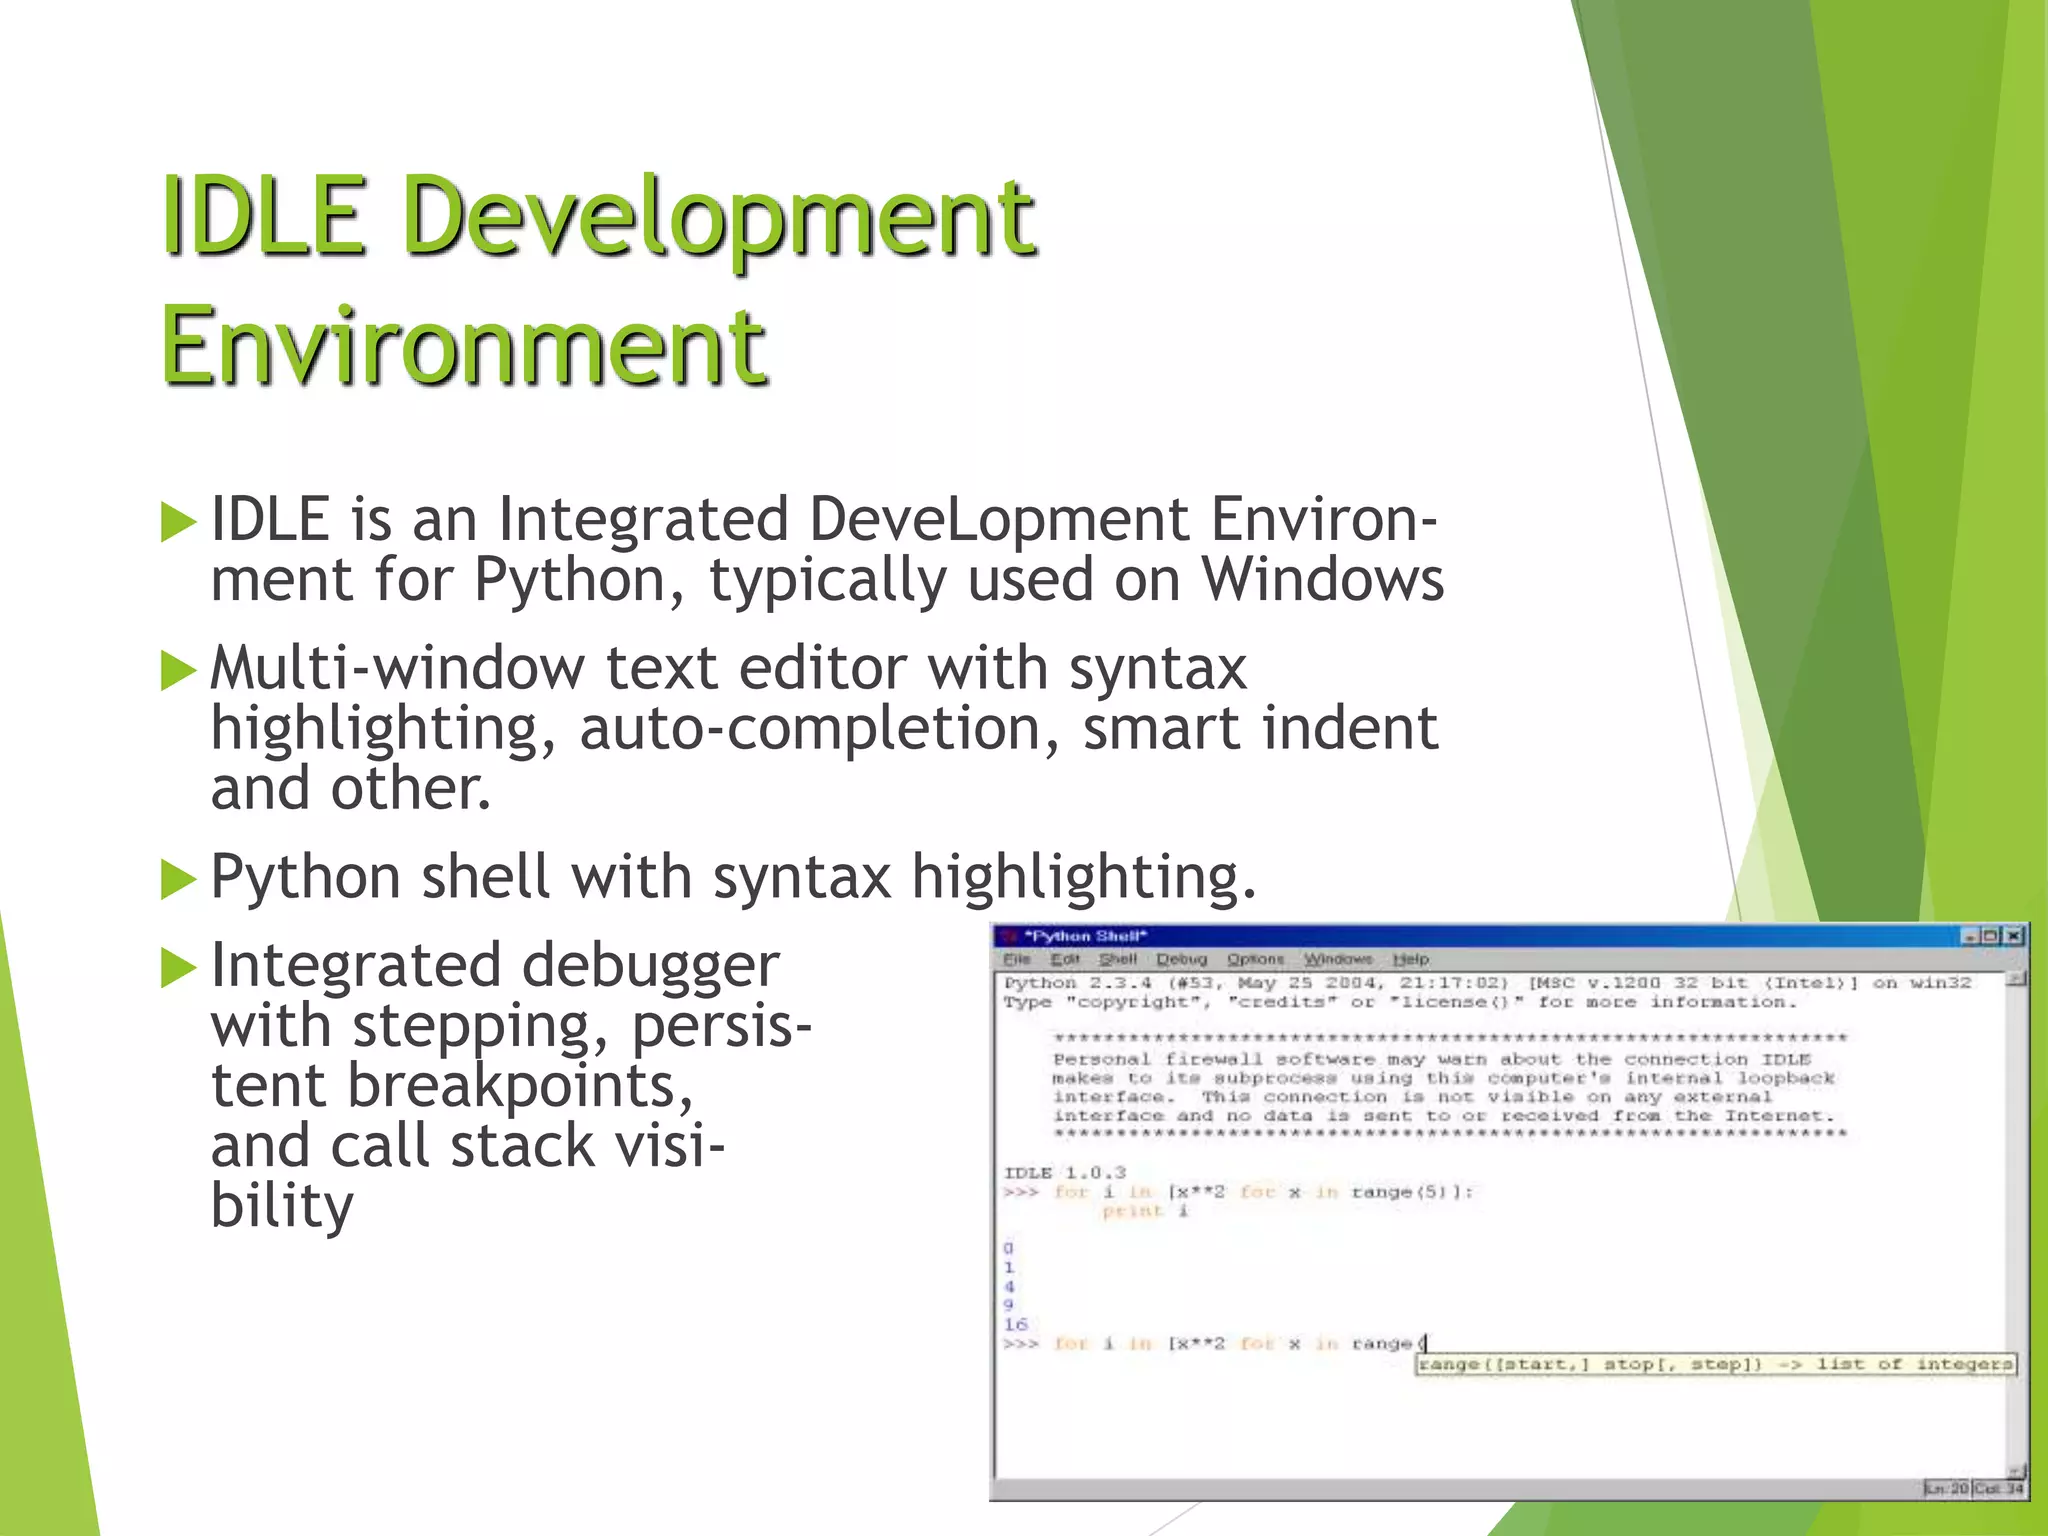Click the scrollbar up arrow in shell

tap(2016, 979)
